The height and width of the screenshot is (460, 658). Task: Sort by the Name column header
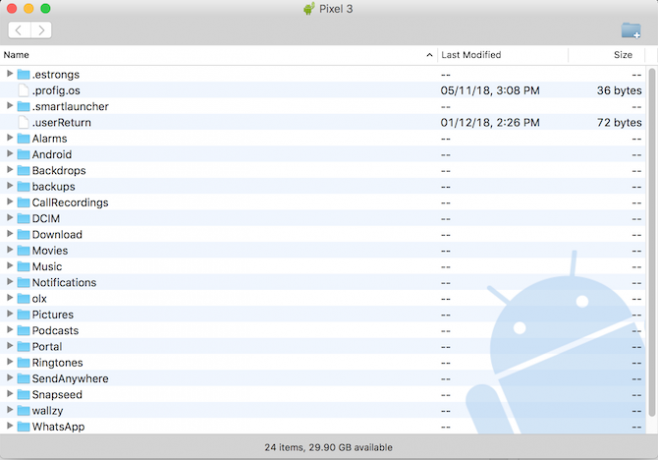(x=218, y=55)
